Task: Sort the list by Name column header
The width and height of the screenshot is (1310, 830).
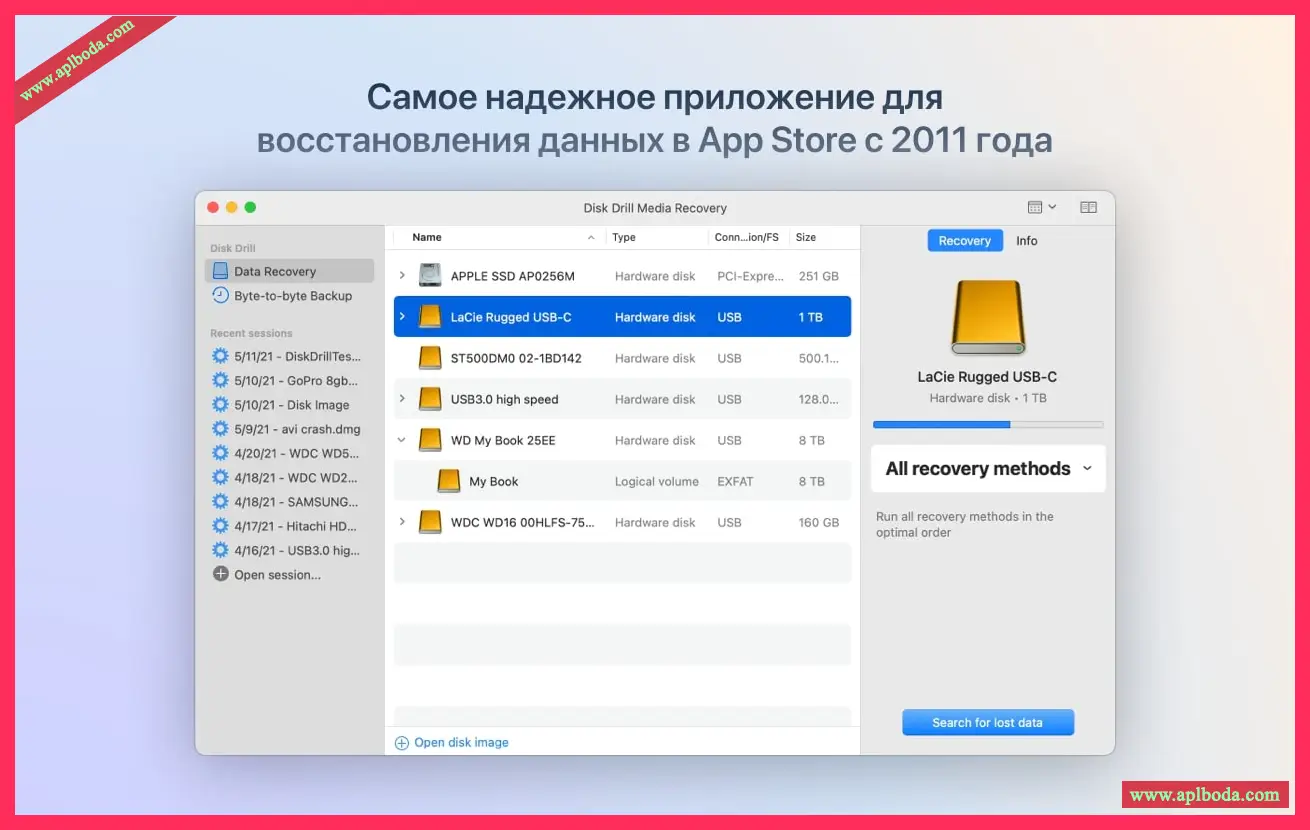Action: pos(427,238)
